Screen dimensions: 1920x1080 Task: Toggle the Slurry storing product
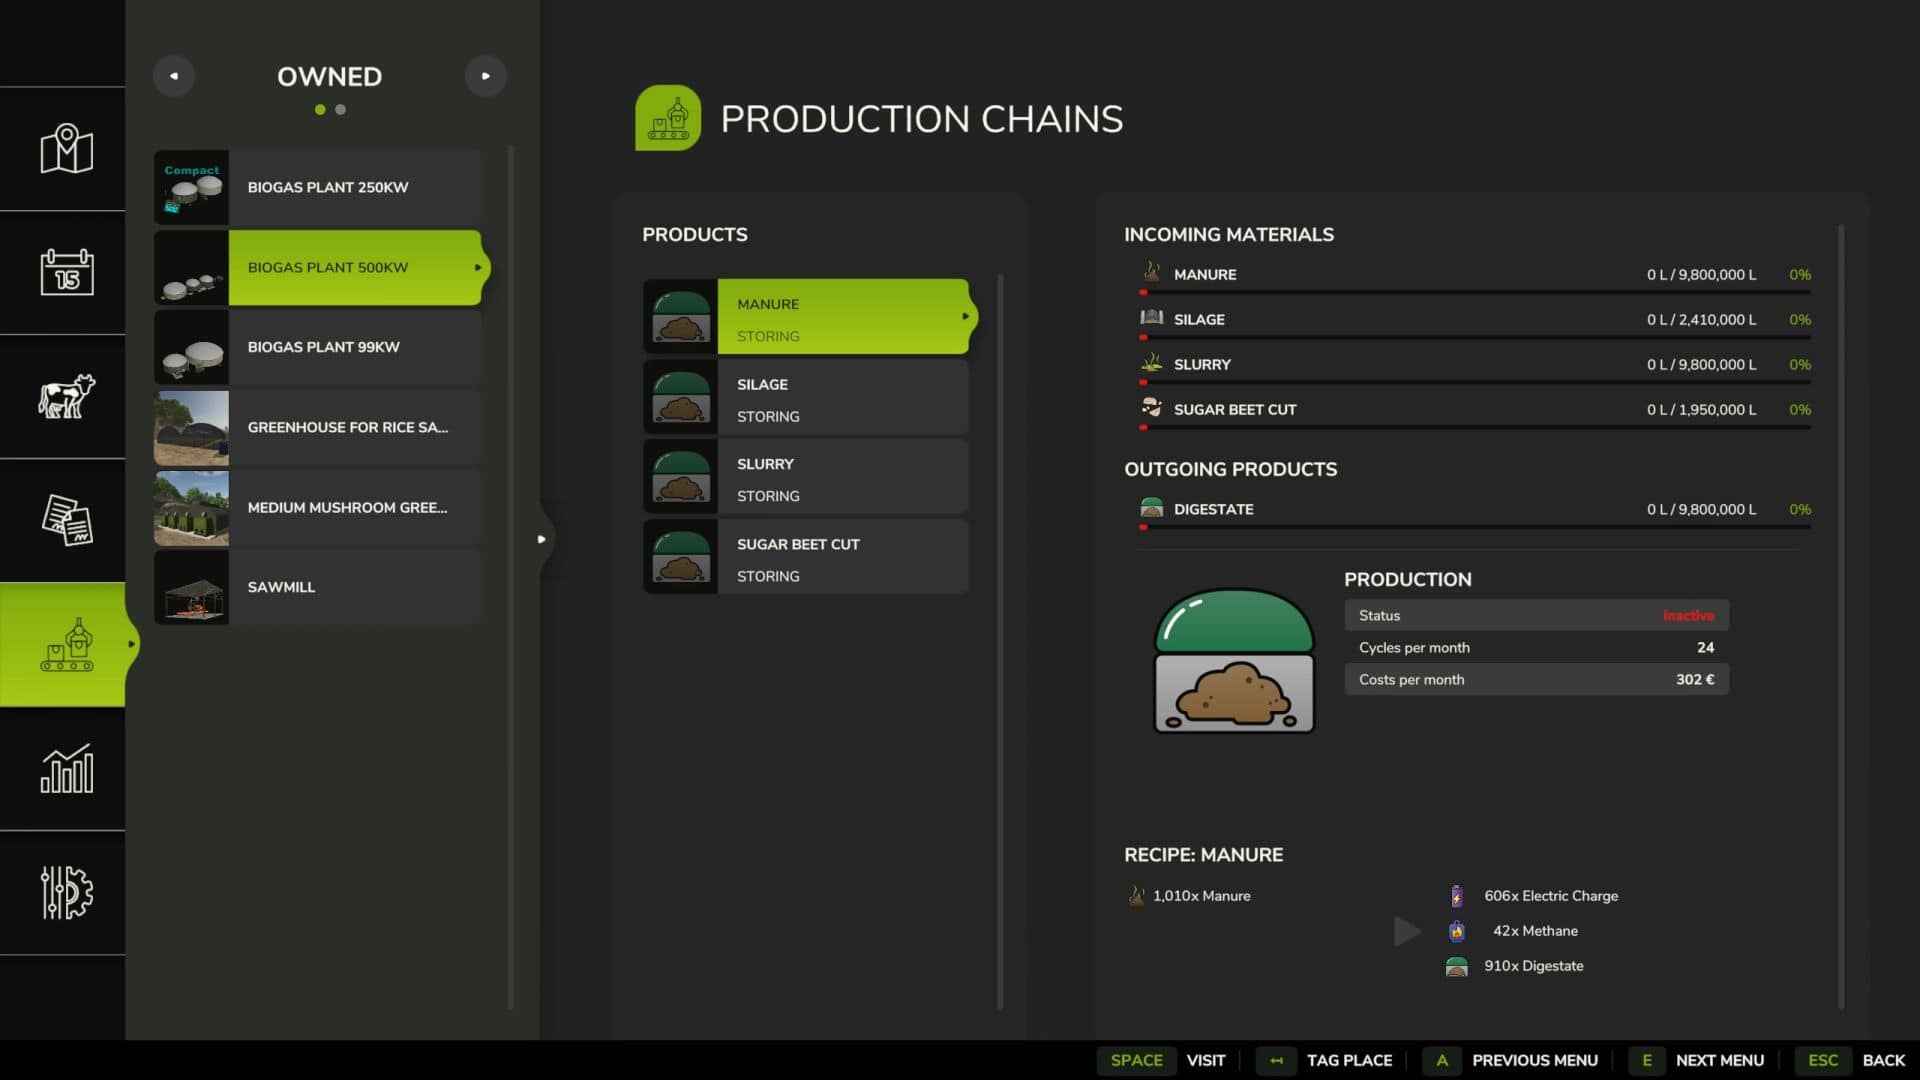pos(805,477)
